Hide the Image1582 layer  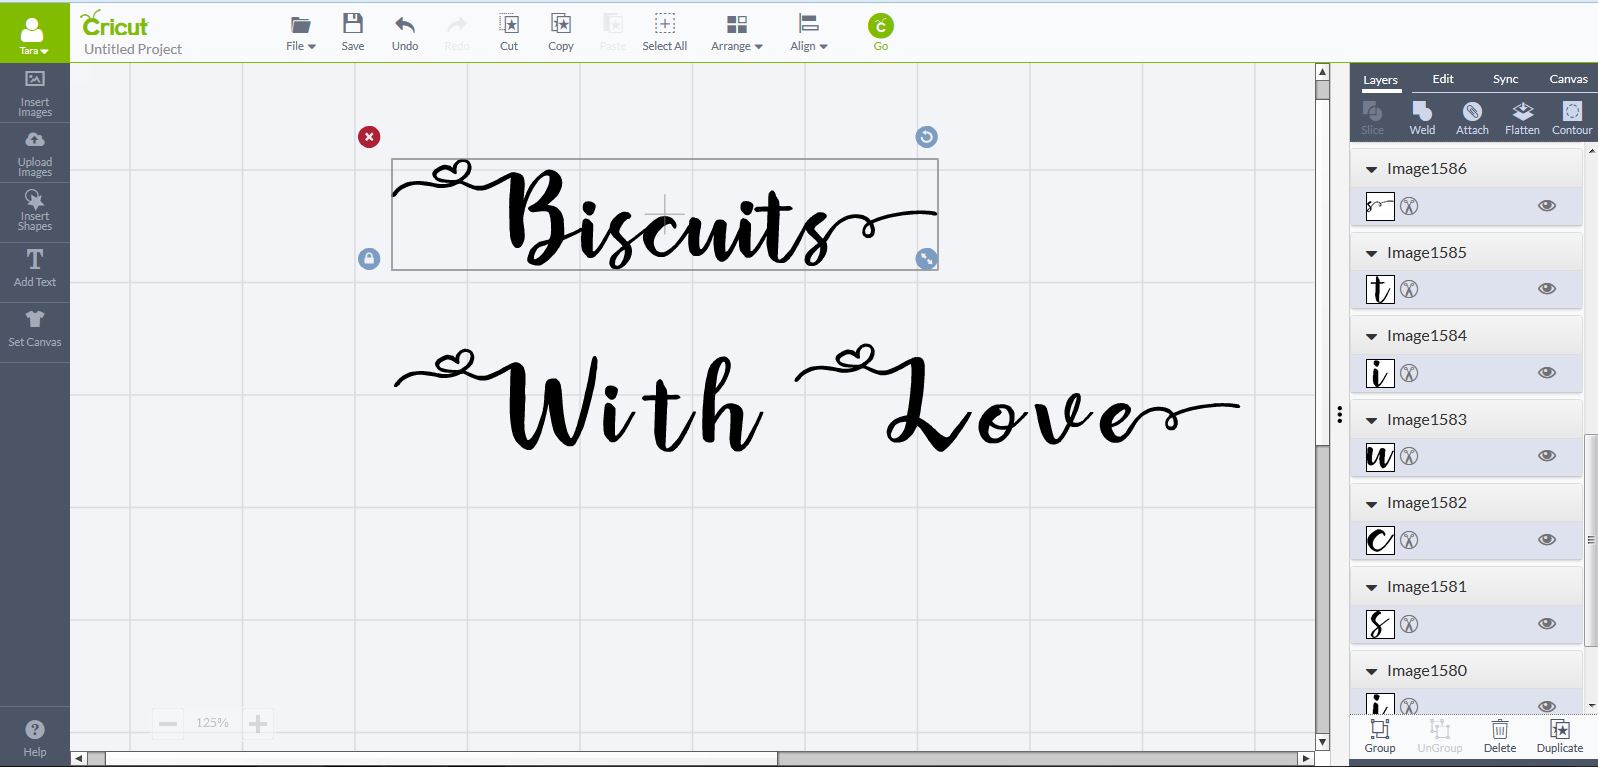(1547, 540)
